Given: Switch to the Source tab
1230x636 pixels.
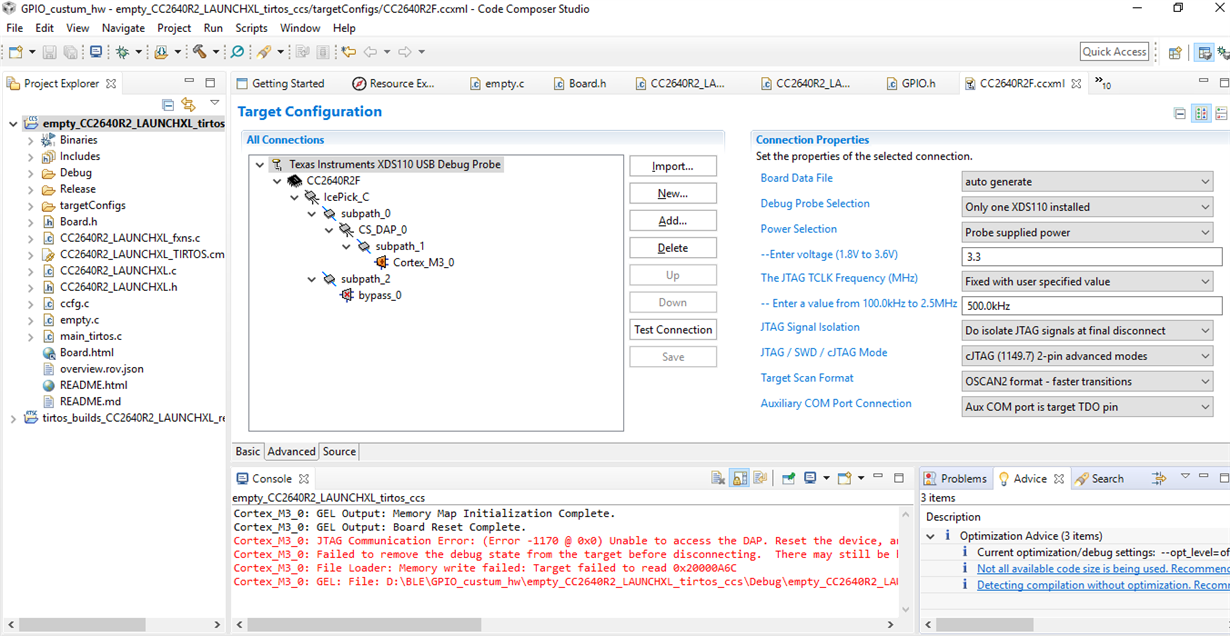Looking at the screenshot, I should click(x=339, y=452).
